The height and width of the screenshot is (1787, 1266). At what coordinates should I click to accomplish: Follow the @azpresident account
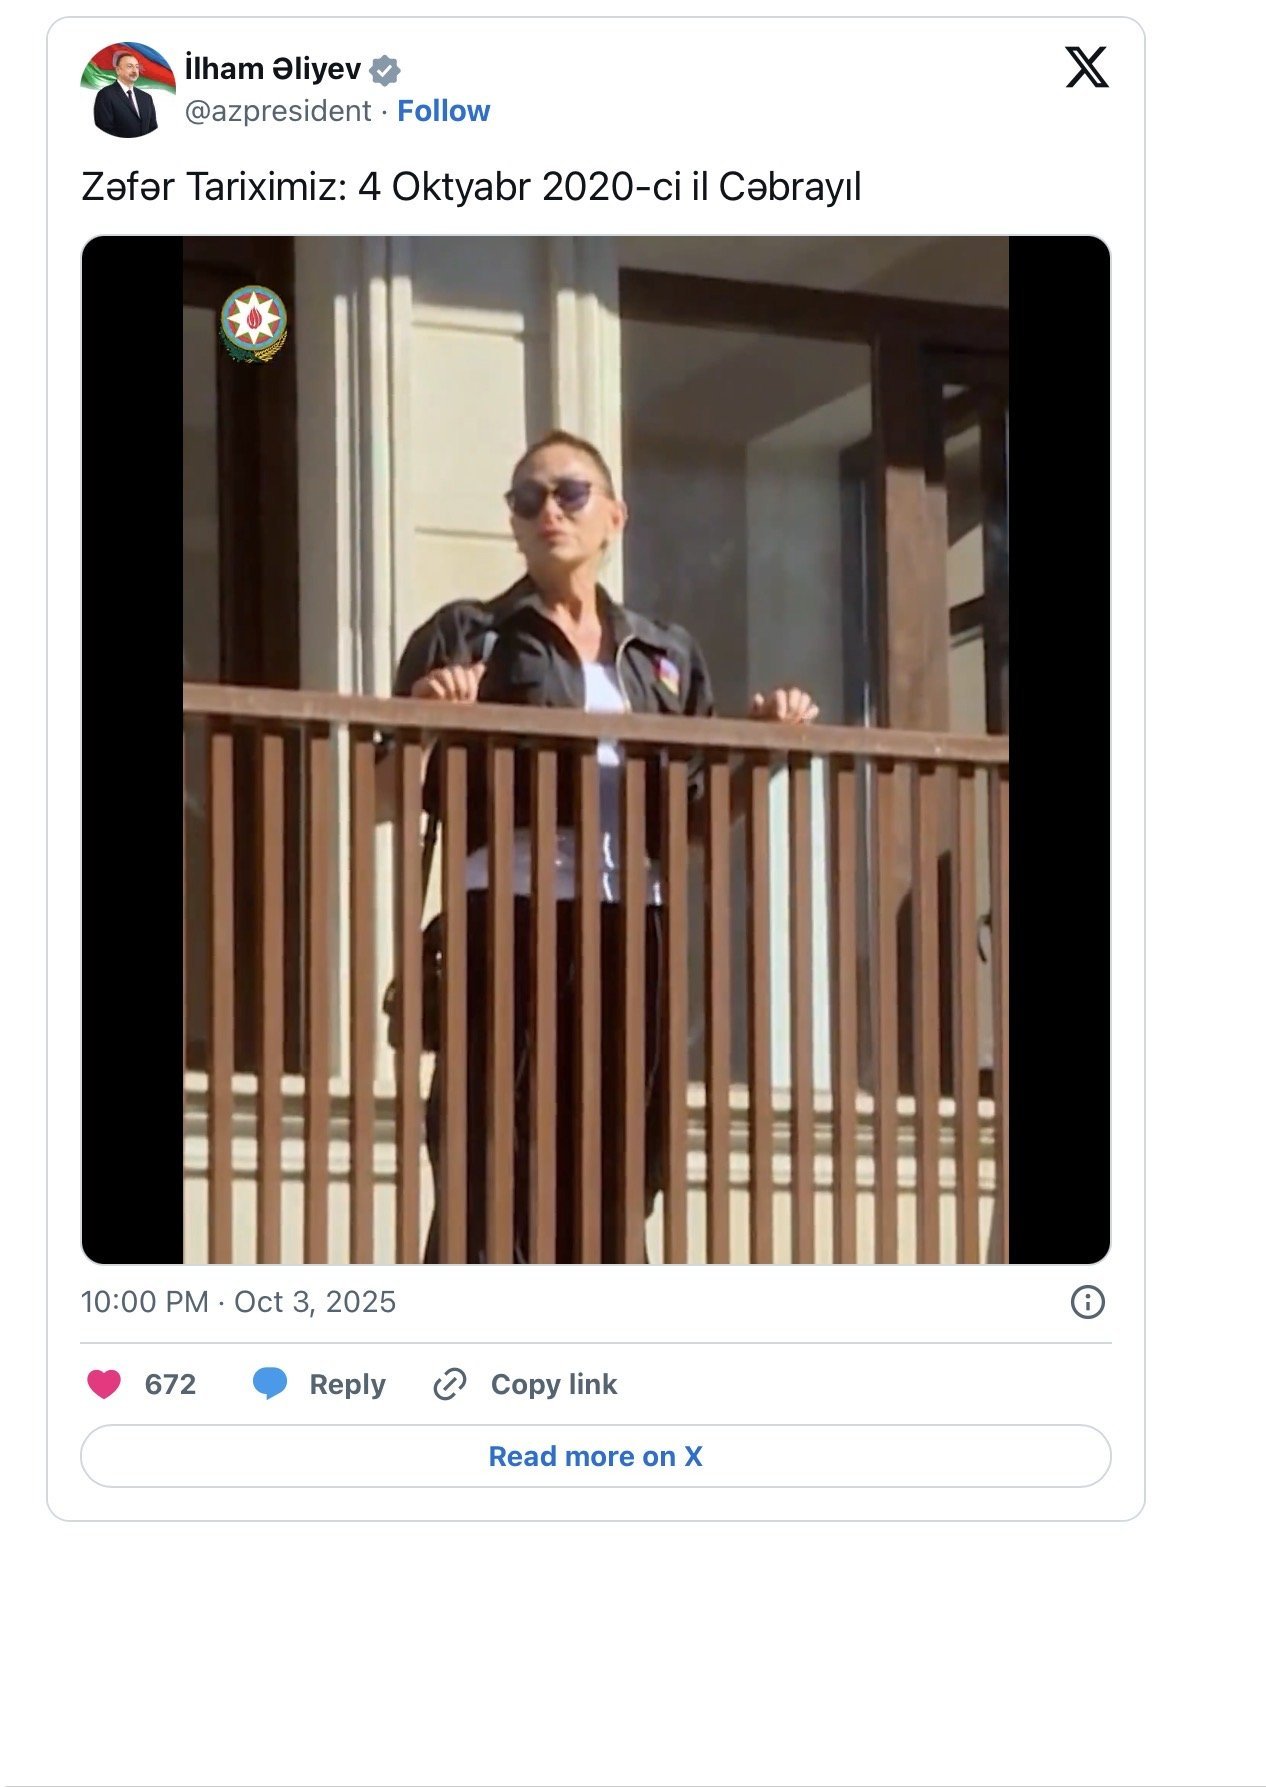443,111
